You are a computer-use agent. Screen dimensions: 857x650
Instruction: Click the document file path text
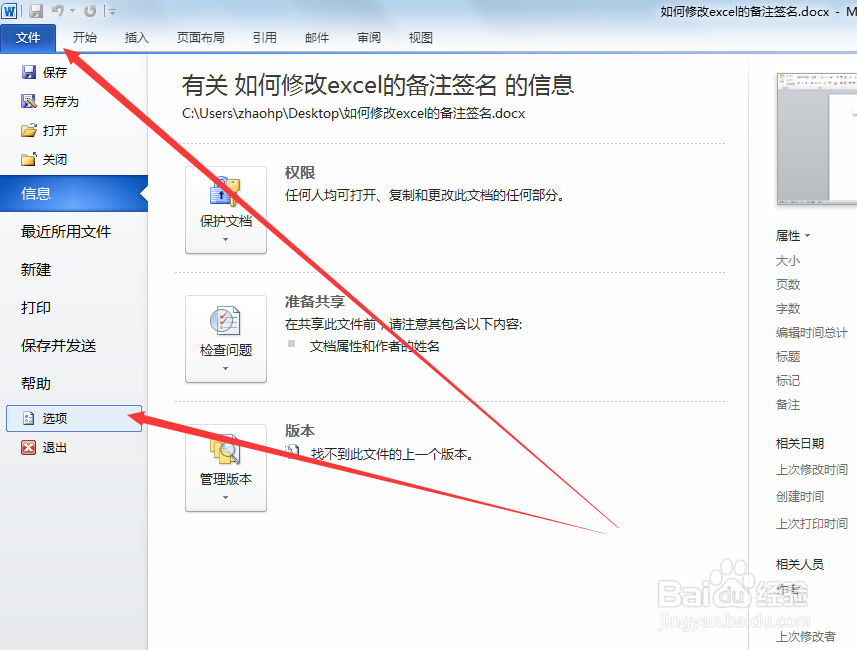click(x=354, y=113)
